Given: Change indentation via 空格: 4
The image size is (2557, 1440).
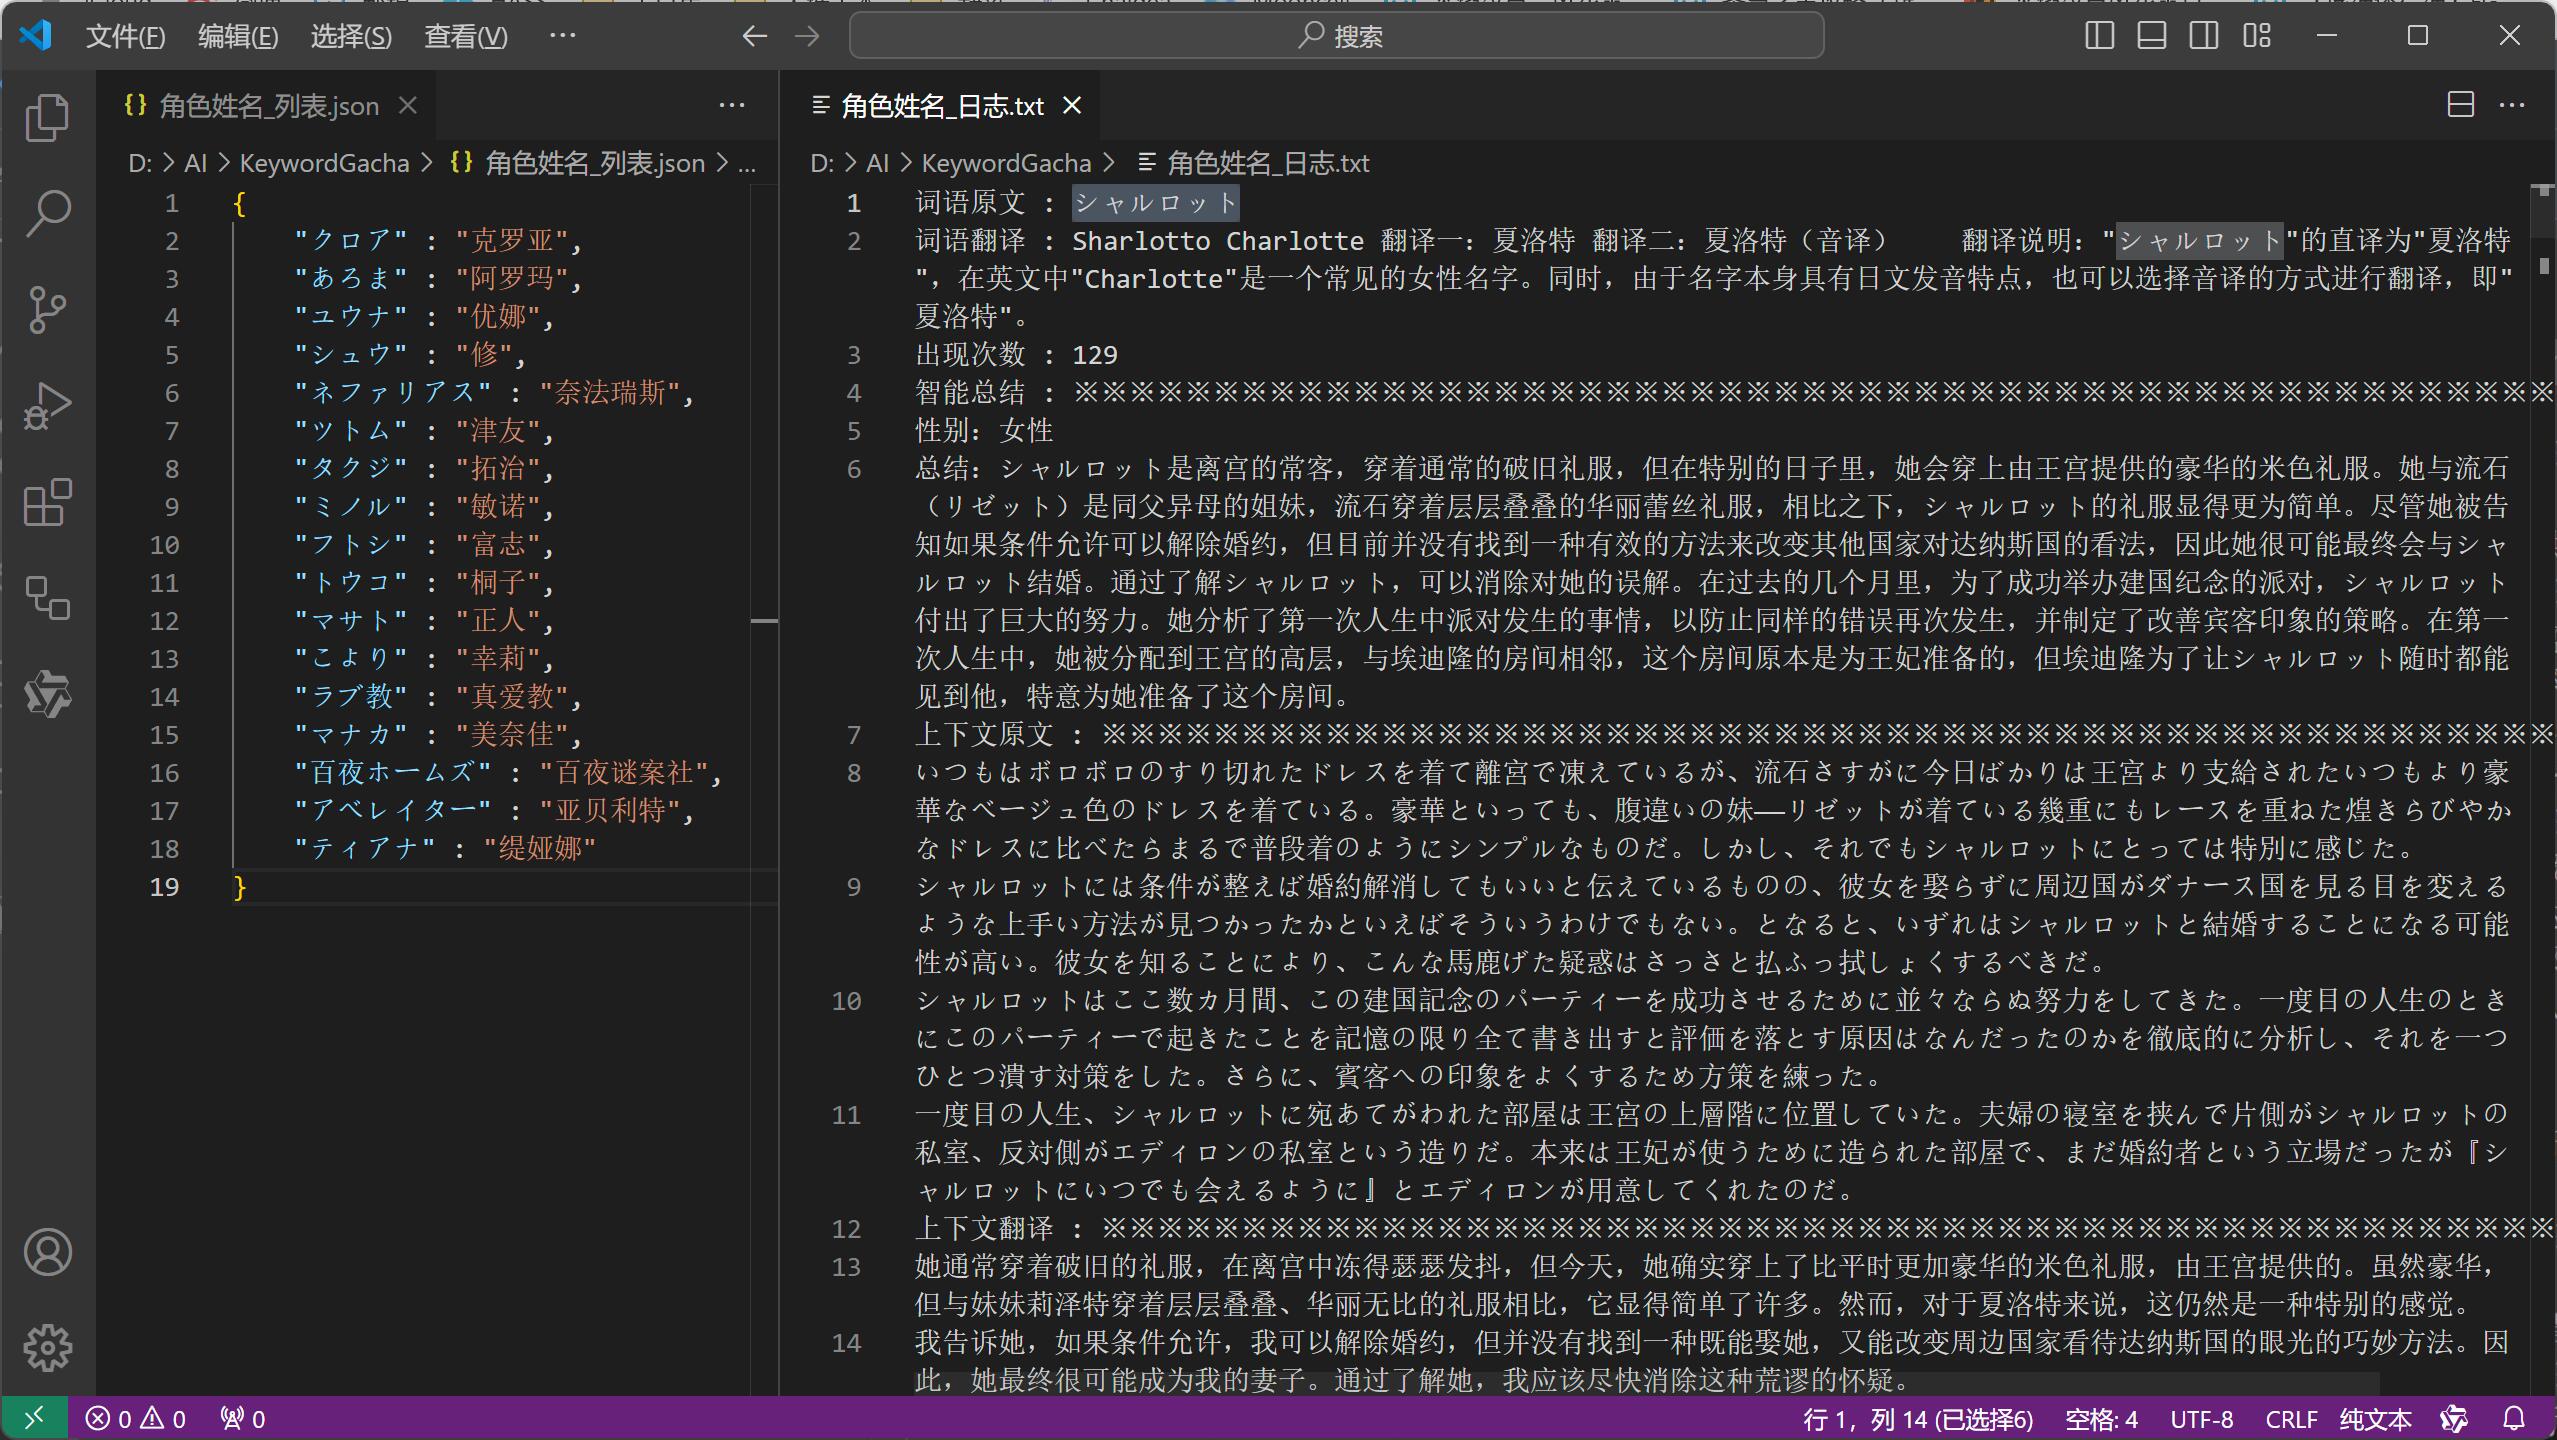Looking at the screenshot, I should click(2102, 1419).
